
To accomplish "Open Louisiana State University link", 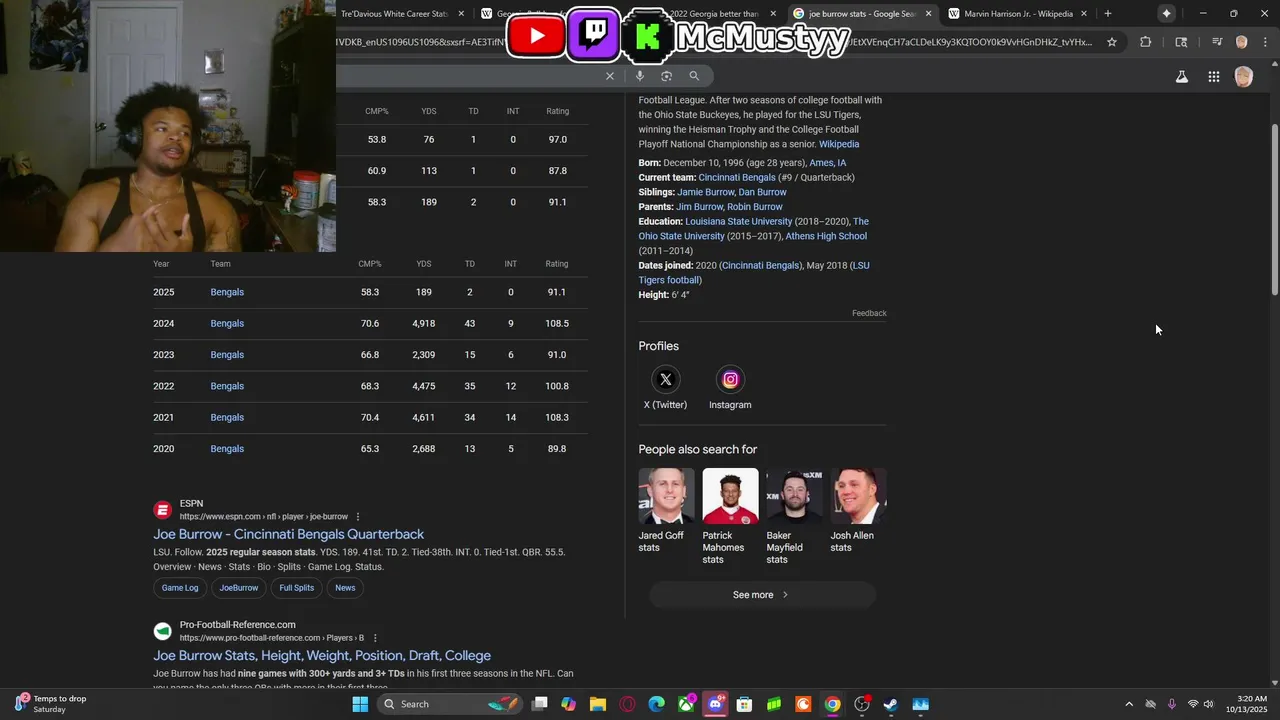I will coord(738,221).
